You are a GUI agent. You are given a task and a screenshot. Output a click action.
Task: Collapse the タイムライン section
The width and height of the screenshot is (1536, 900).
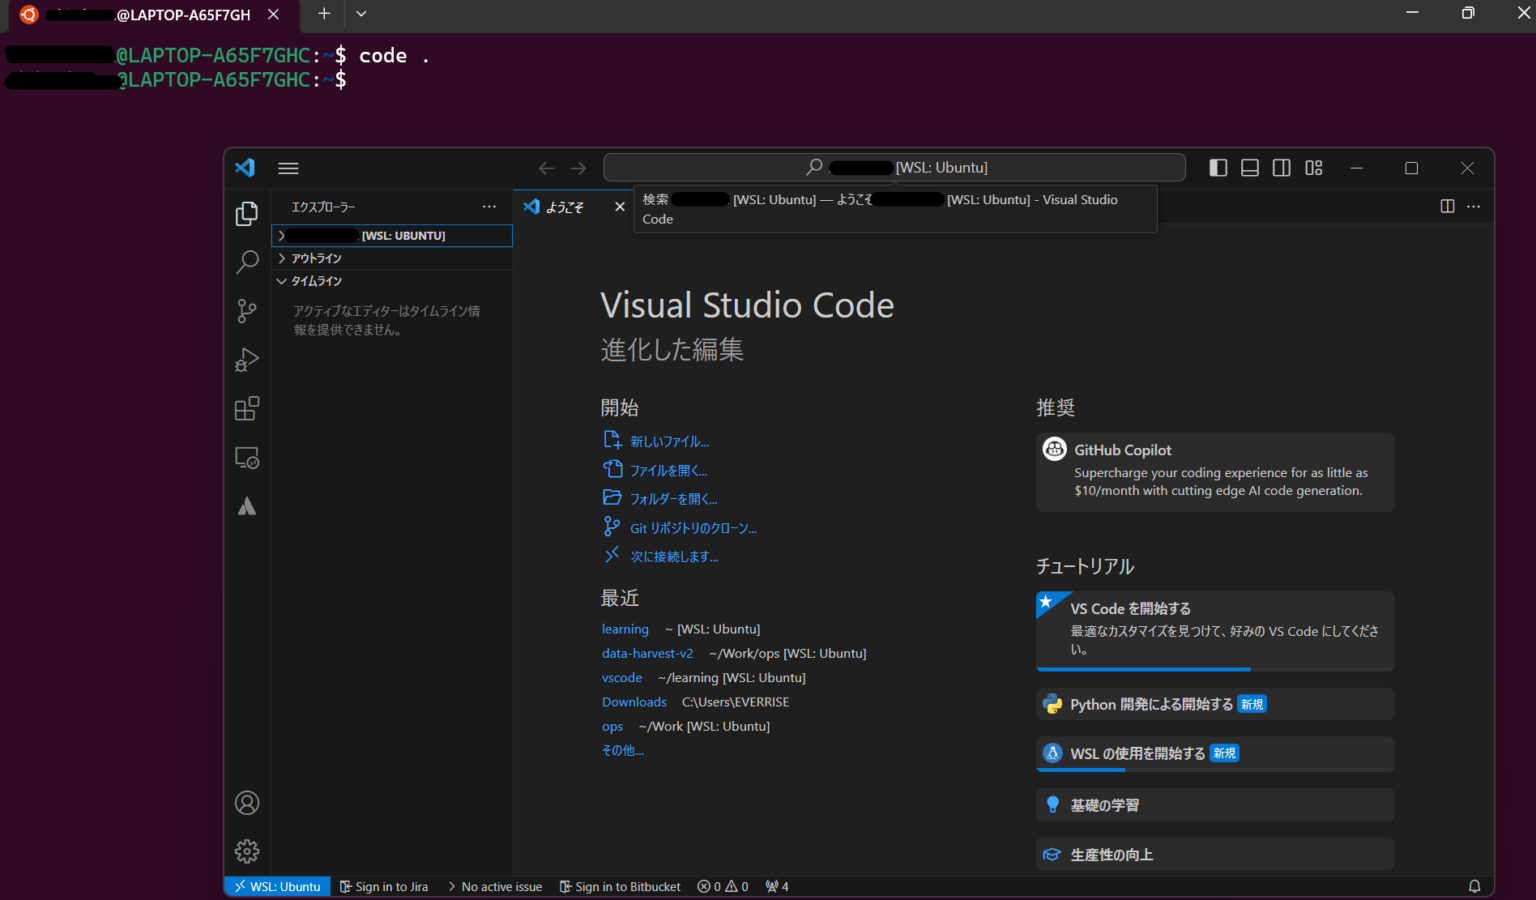click(392, 281)
